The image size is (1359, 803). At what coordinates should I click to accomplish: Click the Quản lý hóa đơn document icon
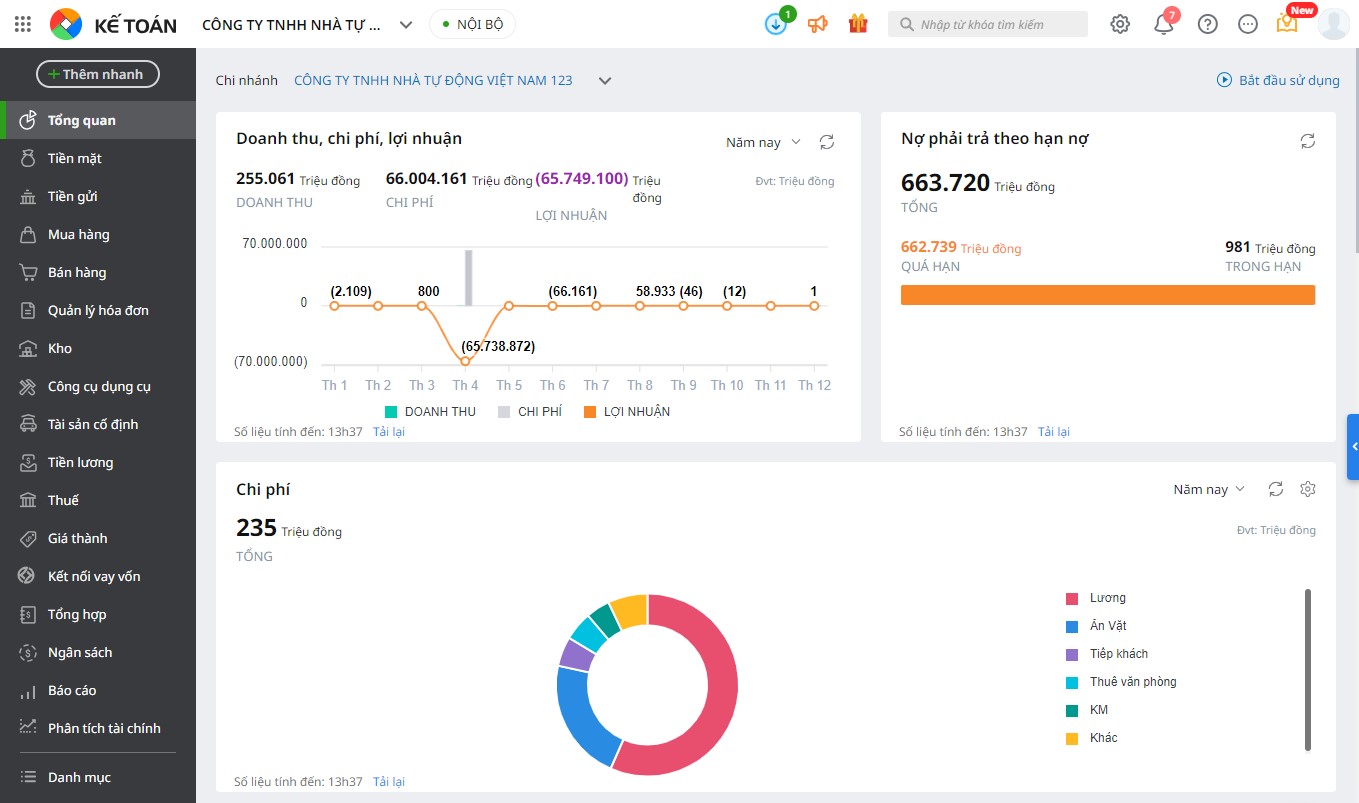pyautogui.click(x=28, y=310)
